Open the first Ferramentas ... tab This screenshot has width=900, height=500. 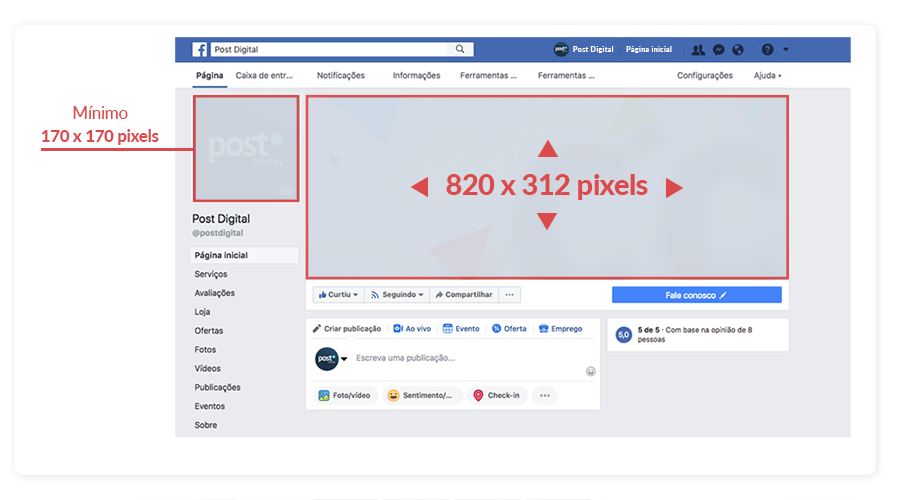click(488, 75)
